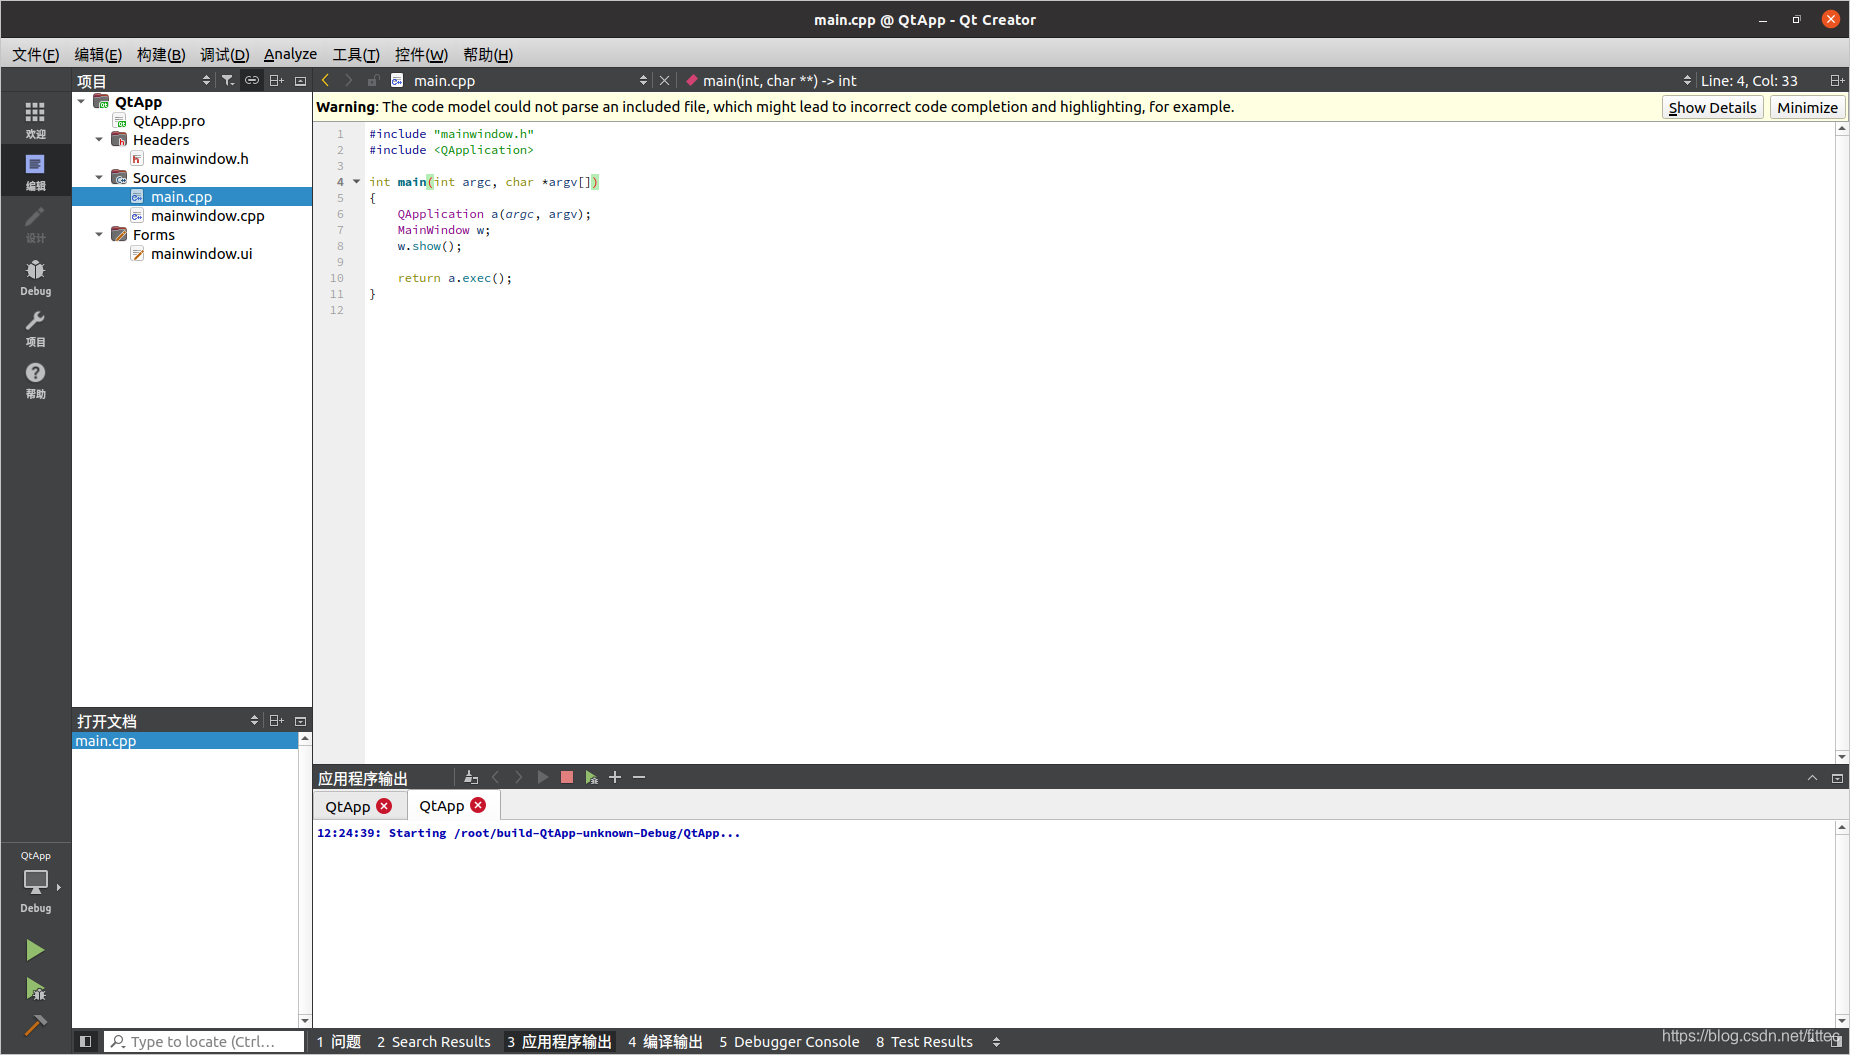Image resolution: width=1850 pixels, height=1055 pixels.
Task: Build the project with the hammer icon
Action: tap(35, 1025)
